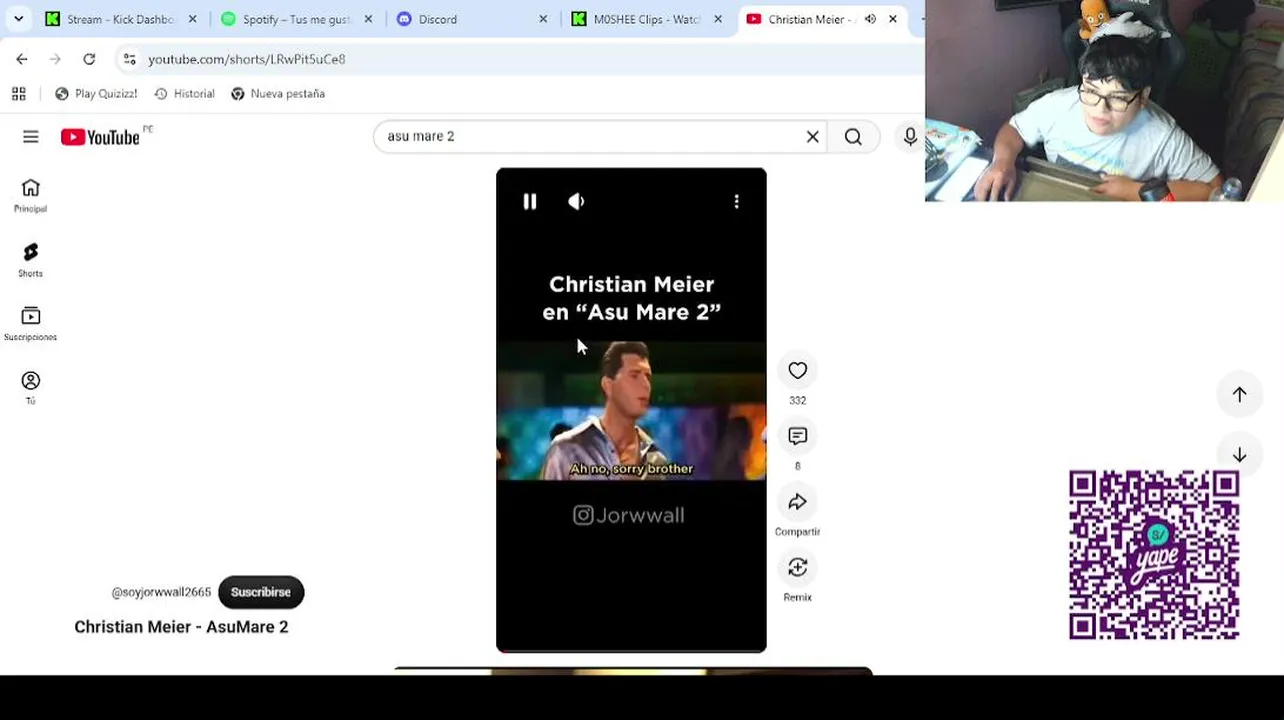Go to previous Short with up arrow
The image size is (1284, 720).
pyautogui.click(x=1239, y=395)
